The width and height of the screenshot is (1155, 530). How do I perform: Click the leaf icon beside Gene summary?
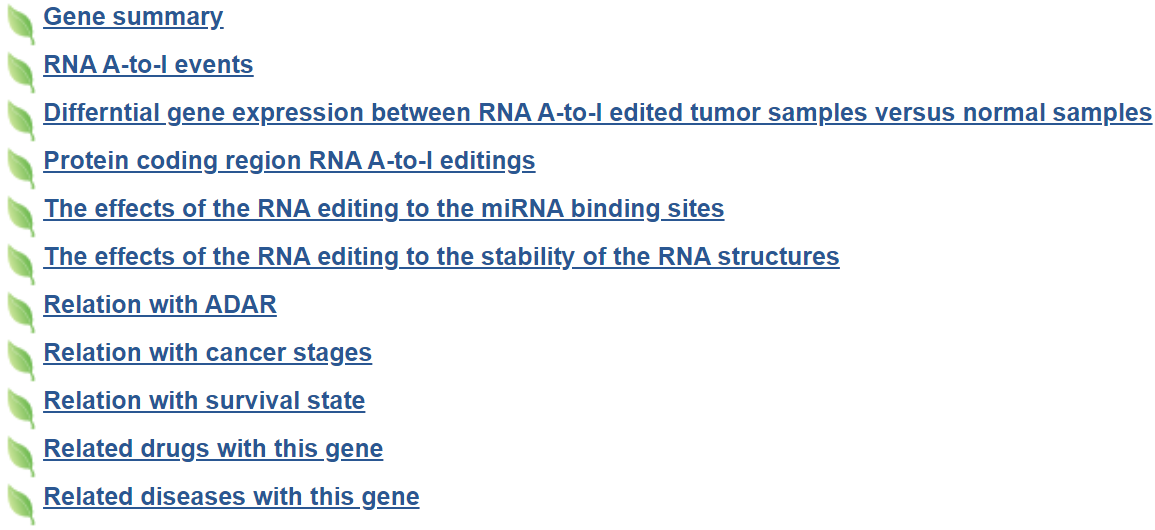(x=20, y=24)
